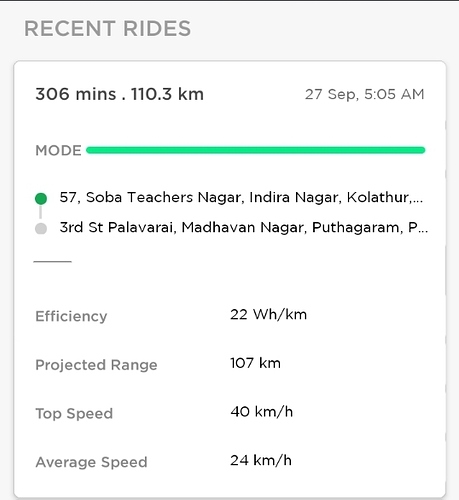Click the Efficiency label
This screenshot has height=500, width=459.
point(71,316)
